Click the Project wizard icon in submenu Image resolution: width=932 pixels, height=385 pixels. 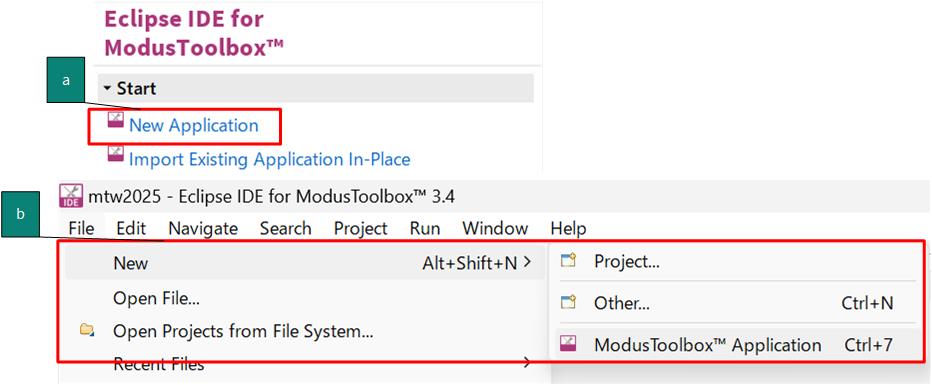569,260
